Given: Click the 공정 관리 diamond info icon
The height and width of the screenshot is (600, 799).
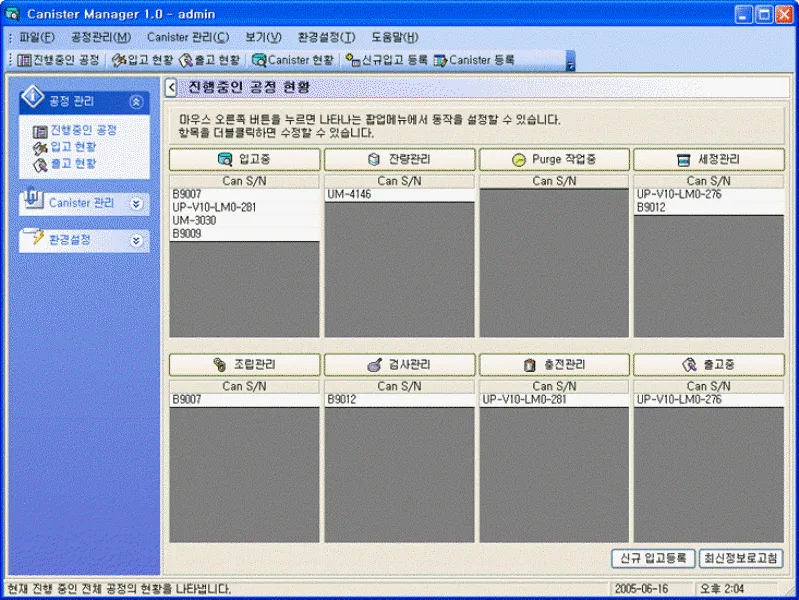Looking at the screenshot, I should coord(33,96).
